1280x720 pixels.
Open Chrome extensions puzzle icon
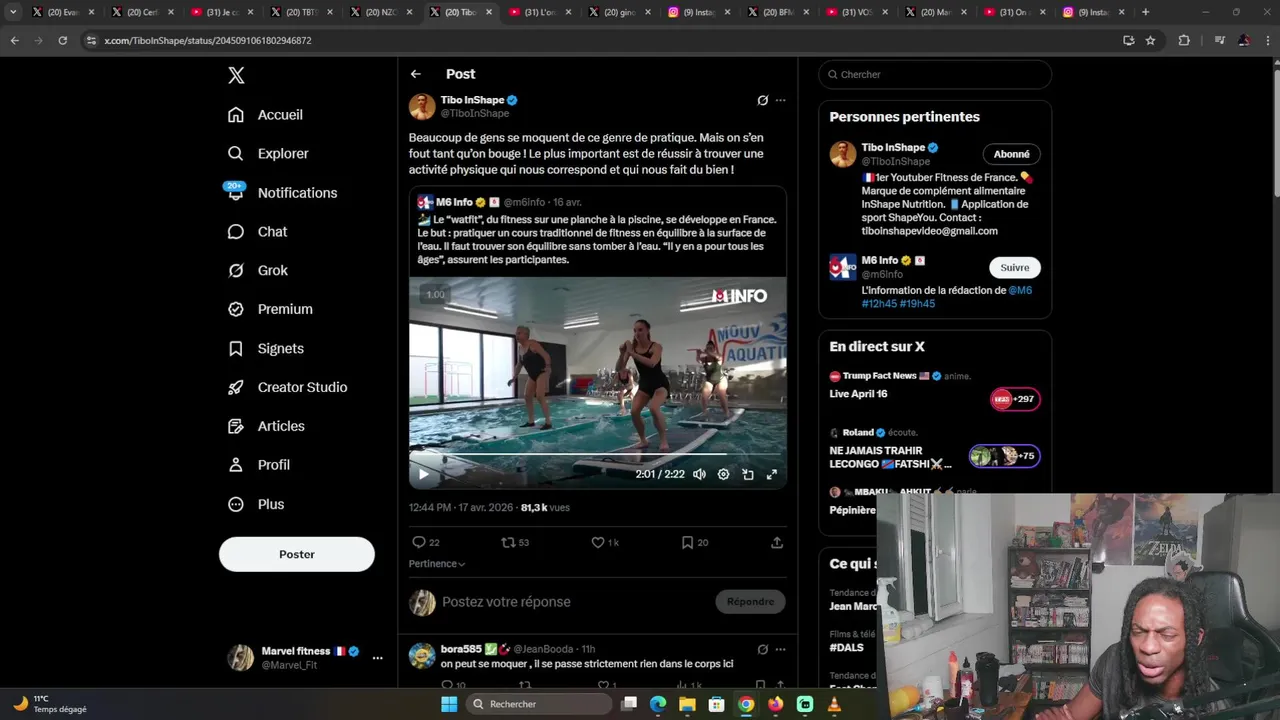coord(1184,40)
